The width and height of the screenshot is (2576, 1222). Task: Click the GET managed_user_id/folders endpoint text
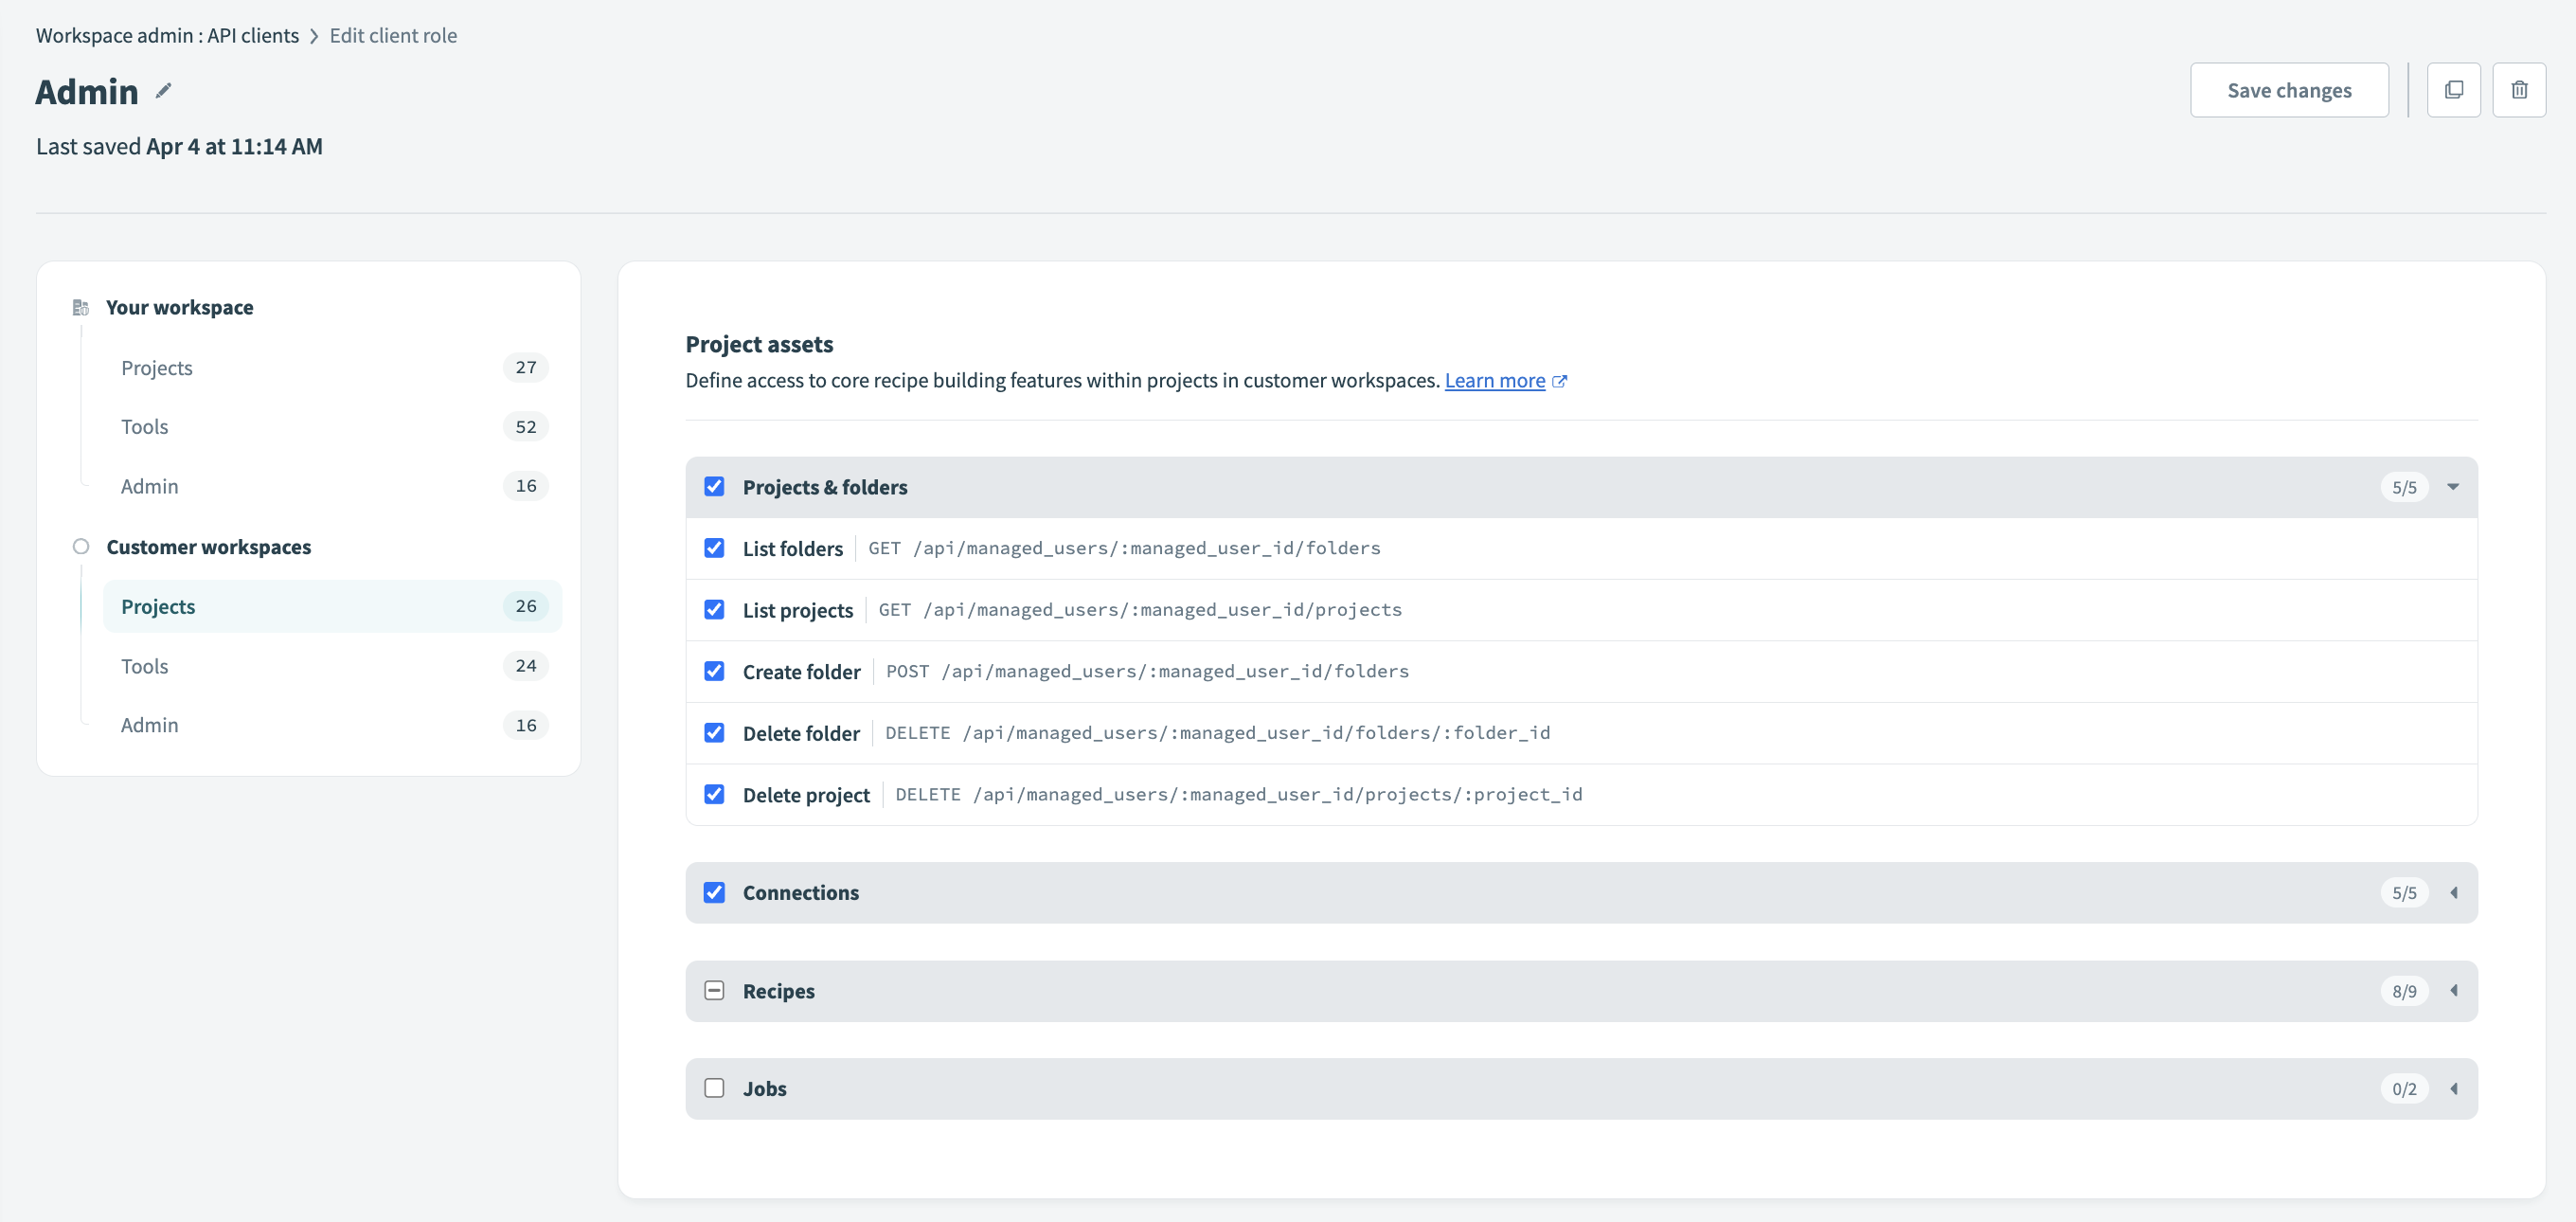(1124, 548)
